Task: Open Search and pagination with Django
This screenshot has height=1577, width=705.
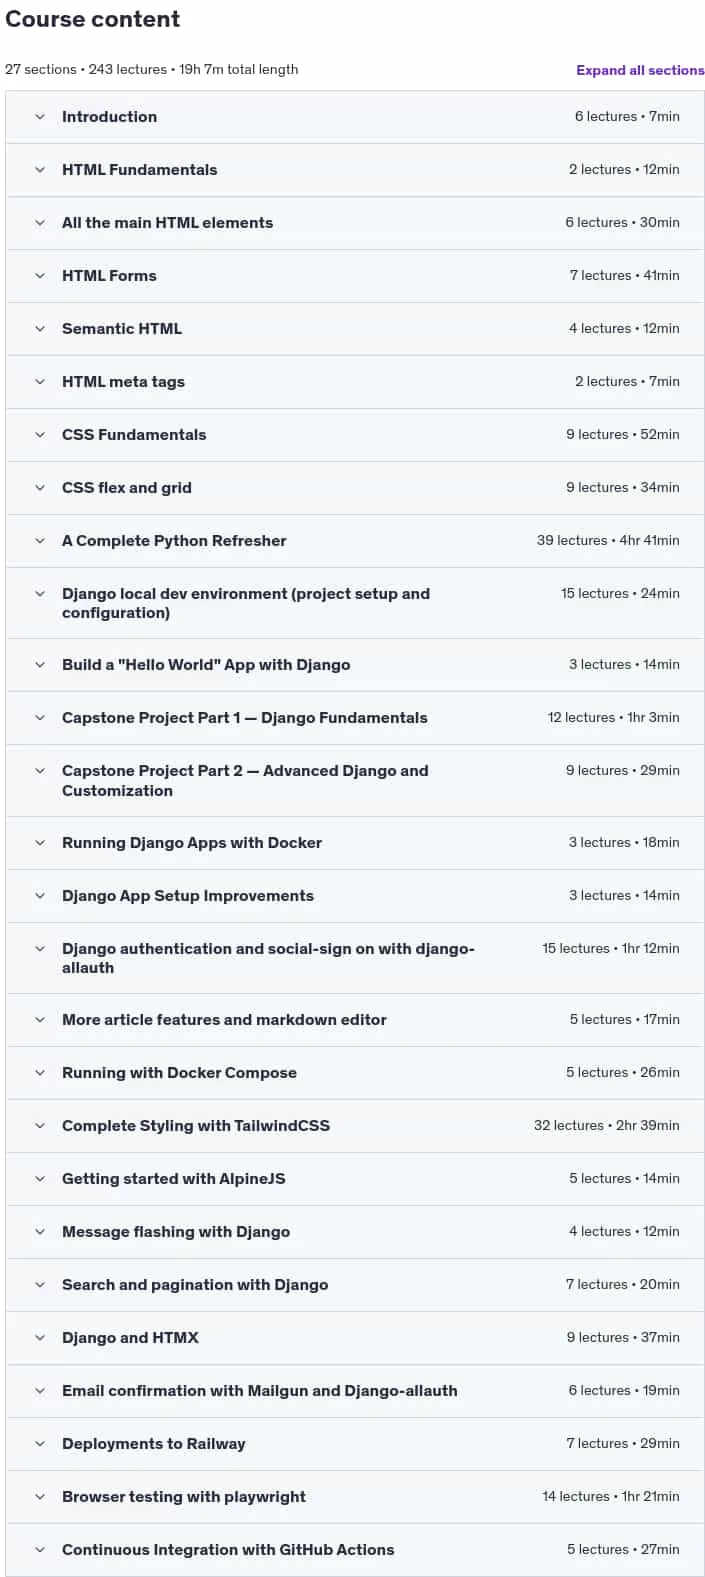Action: pos(195,1285)
